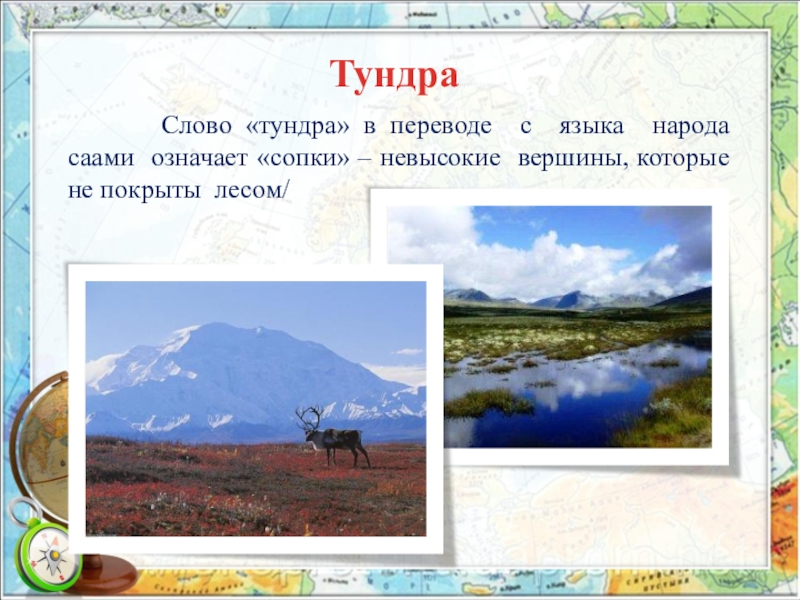Click the phrase 'не покрыты лесом/'

(x=179, y=190)
